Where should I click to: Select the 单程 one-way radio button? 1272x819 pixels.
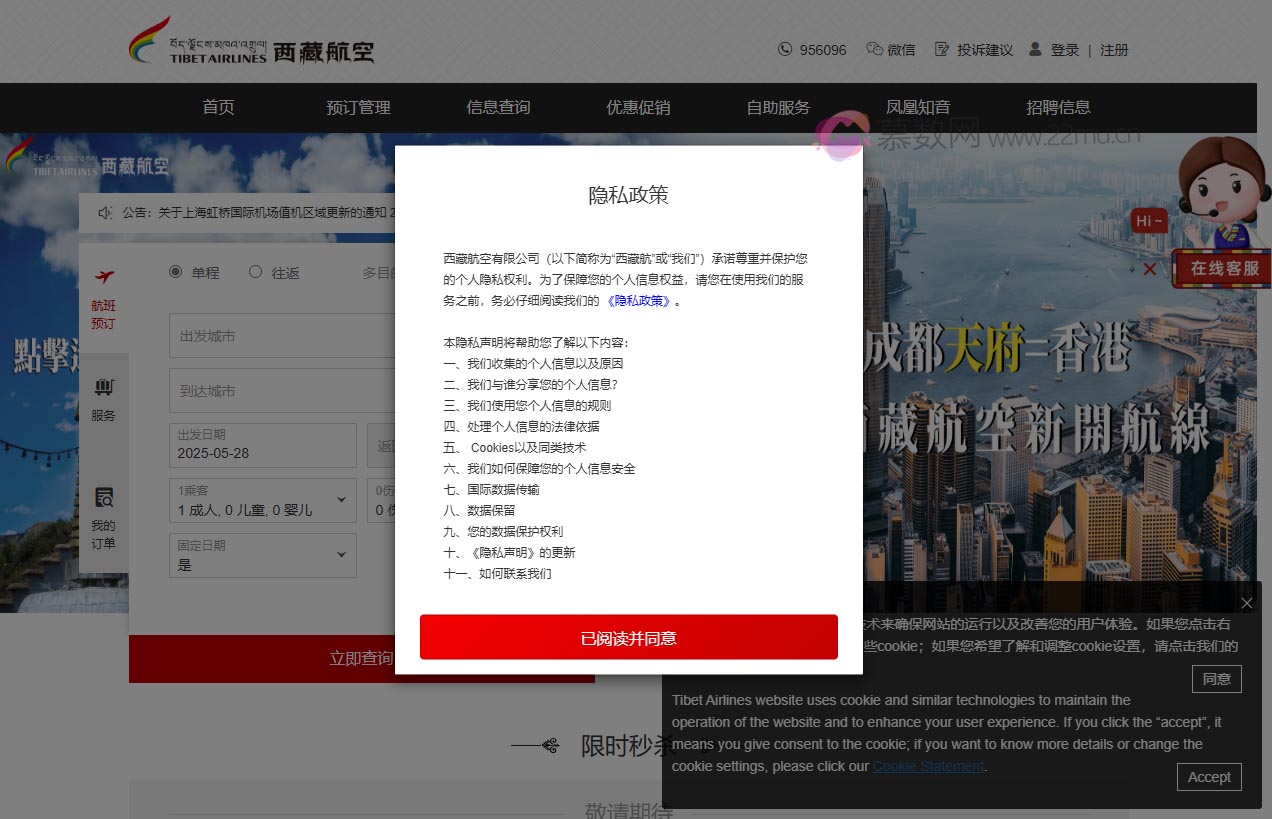tap(176, 272)
